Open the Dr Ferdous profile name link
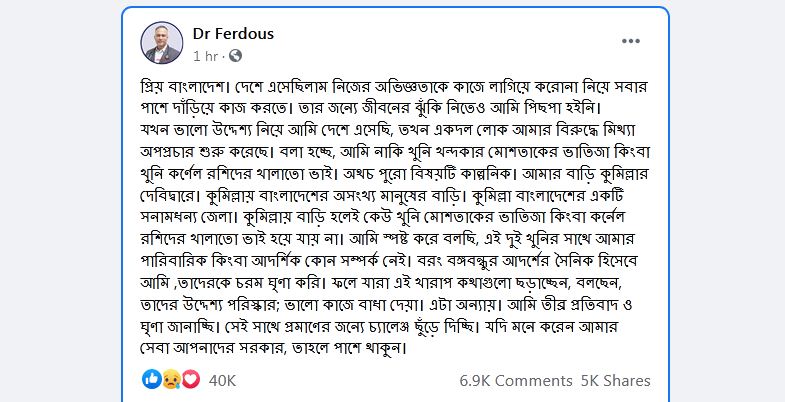Image resolution: width=785 pixels, height=402 pixels. pyautogui.click(x=232, y=34)
